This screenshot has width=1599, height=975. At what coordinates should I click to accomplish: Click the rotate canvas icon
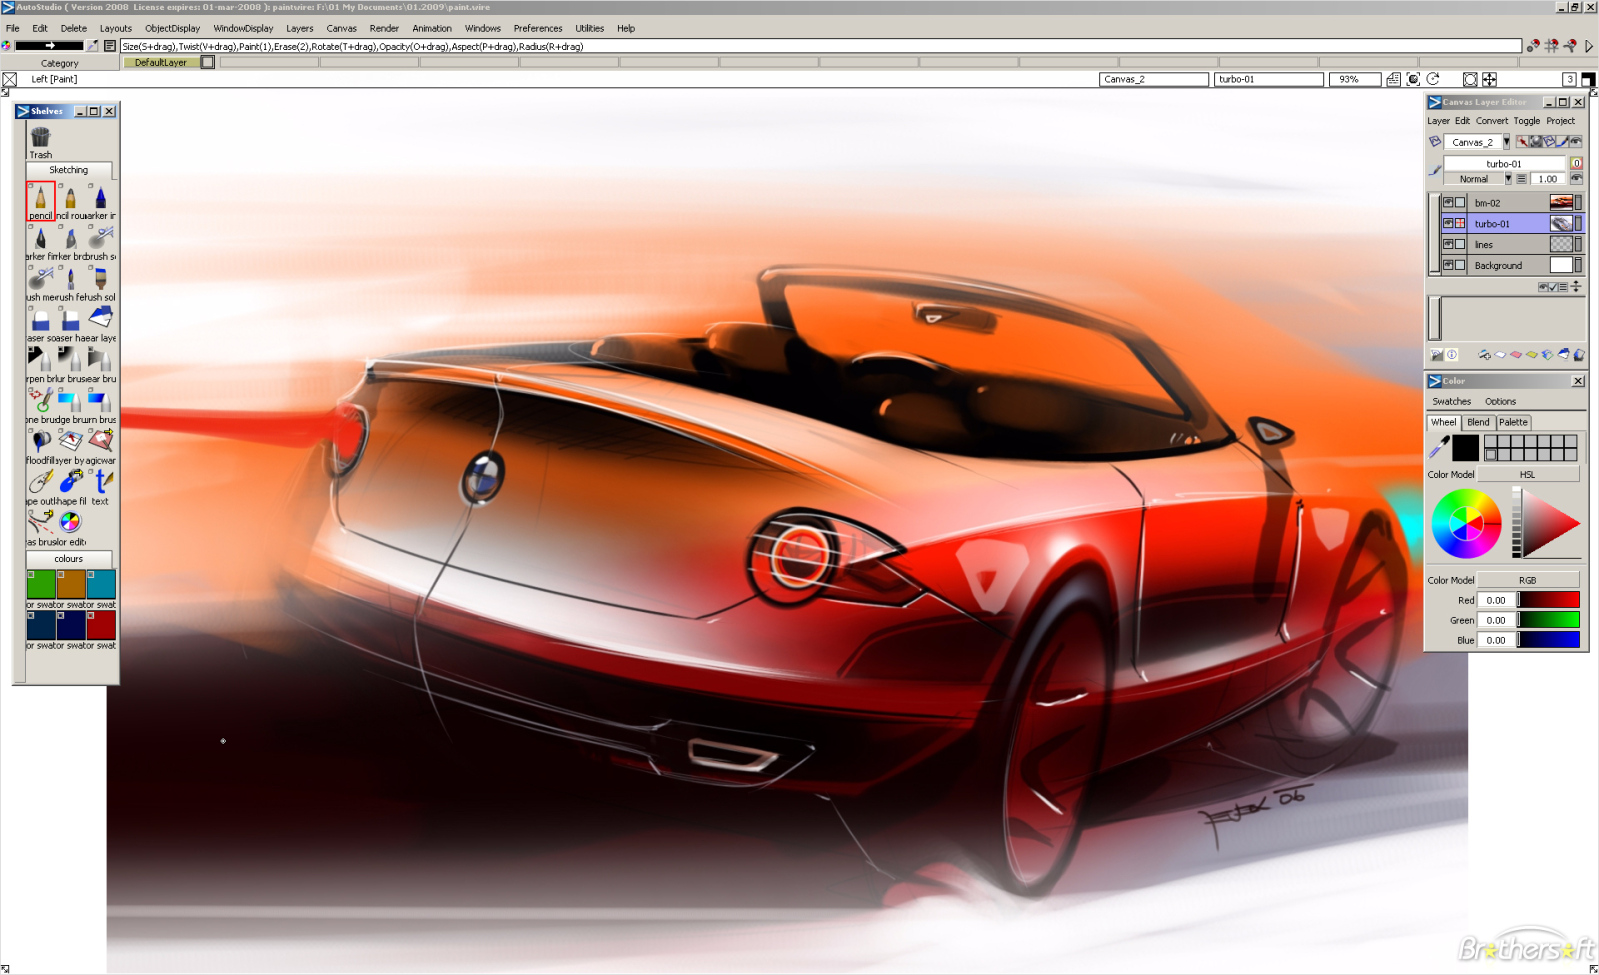tap(1433, 79)
